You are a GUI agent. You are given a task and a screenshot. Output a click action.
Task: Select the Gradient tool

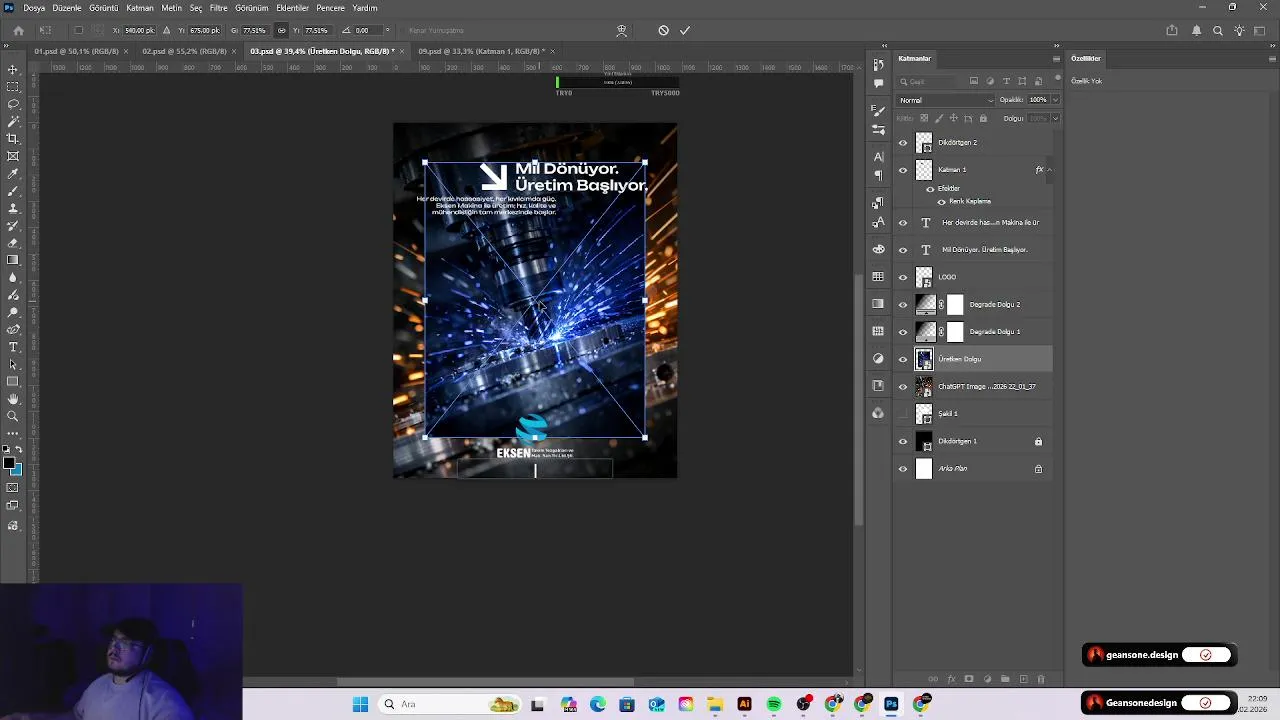13,260
